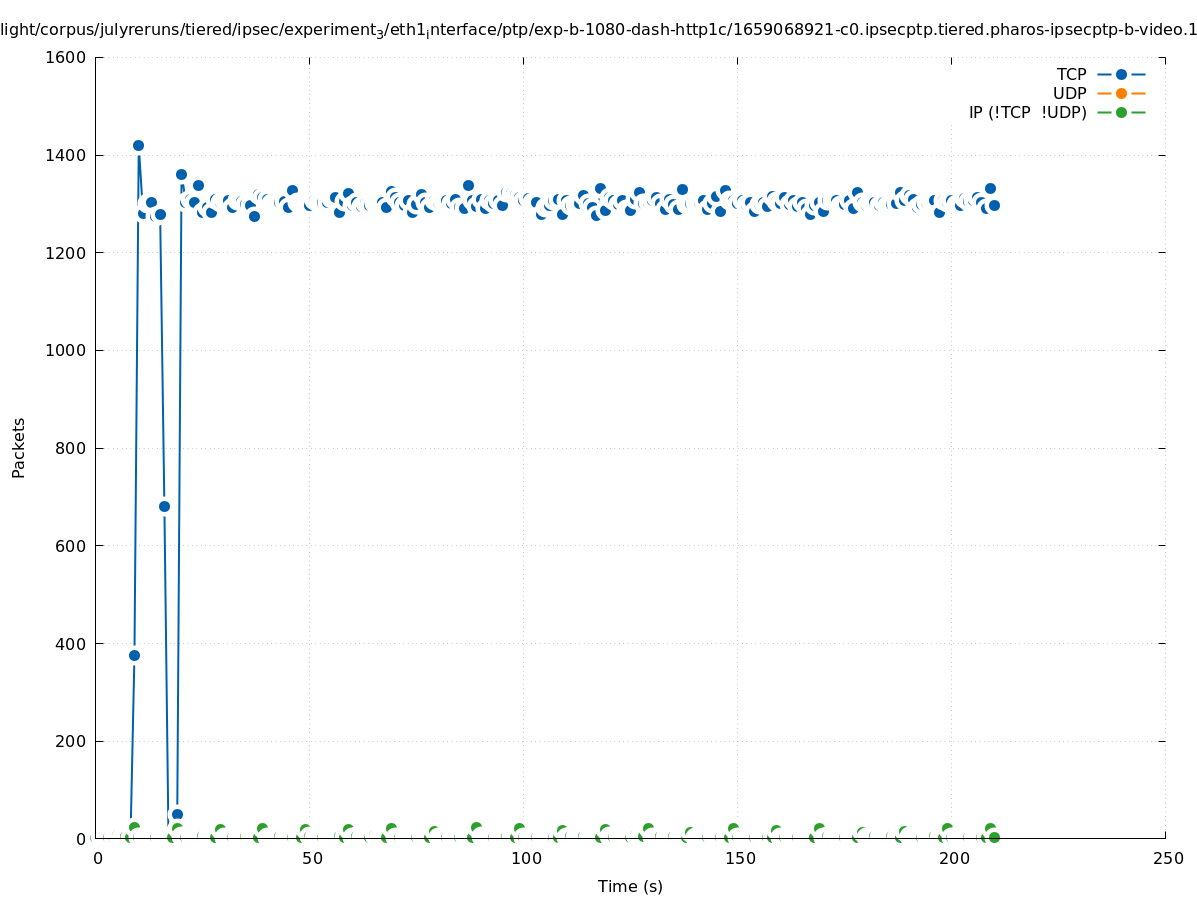Click the 1600 y-axis tick label
This screenshot has width=1197, height=900.
(66, 57)
